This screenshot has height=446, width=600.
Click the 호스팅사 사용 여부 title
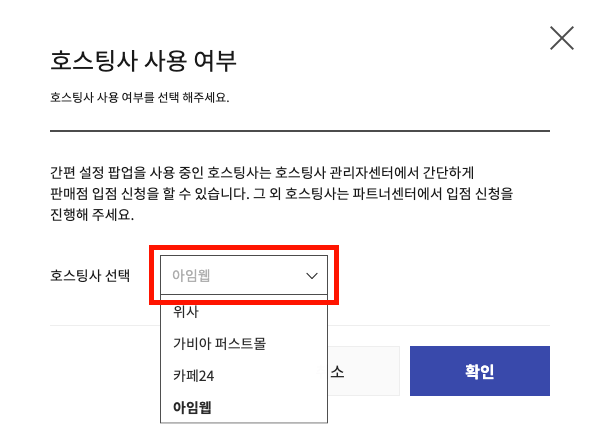[x=143, y=60]
